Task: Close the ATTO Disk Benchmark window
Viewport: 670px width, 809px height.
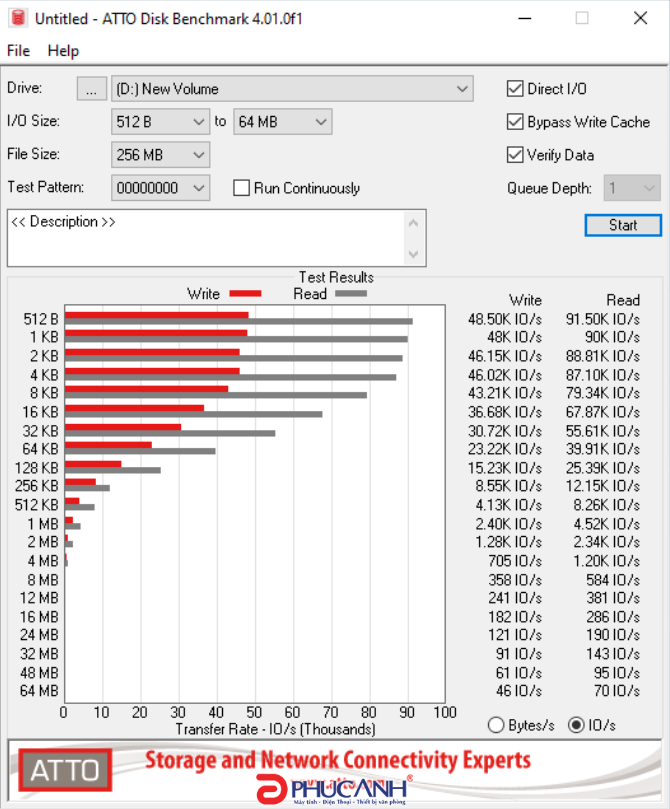Action: [640, 18]
